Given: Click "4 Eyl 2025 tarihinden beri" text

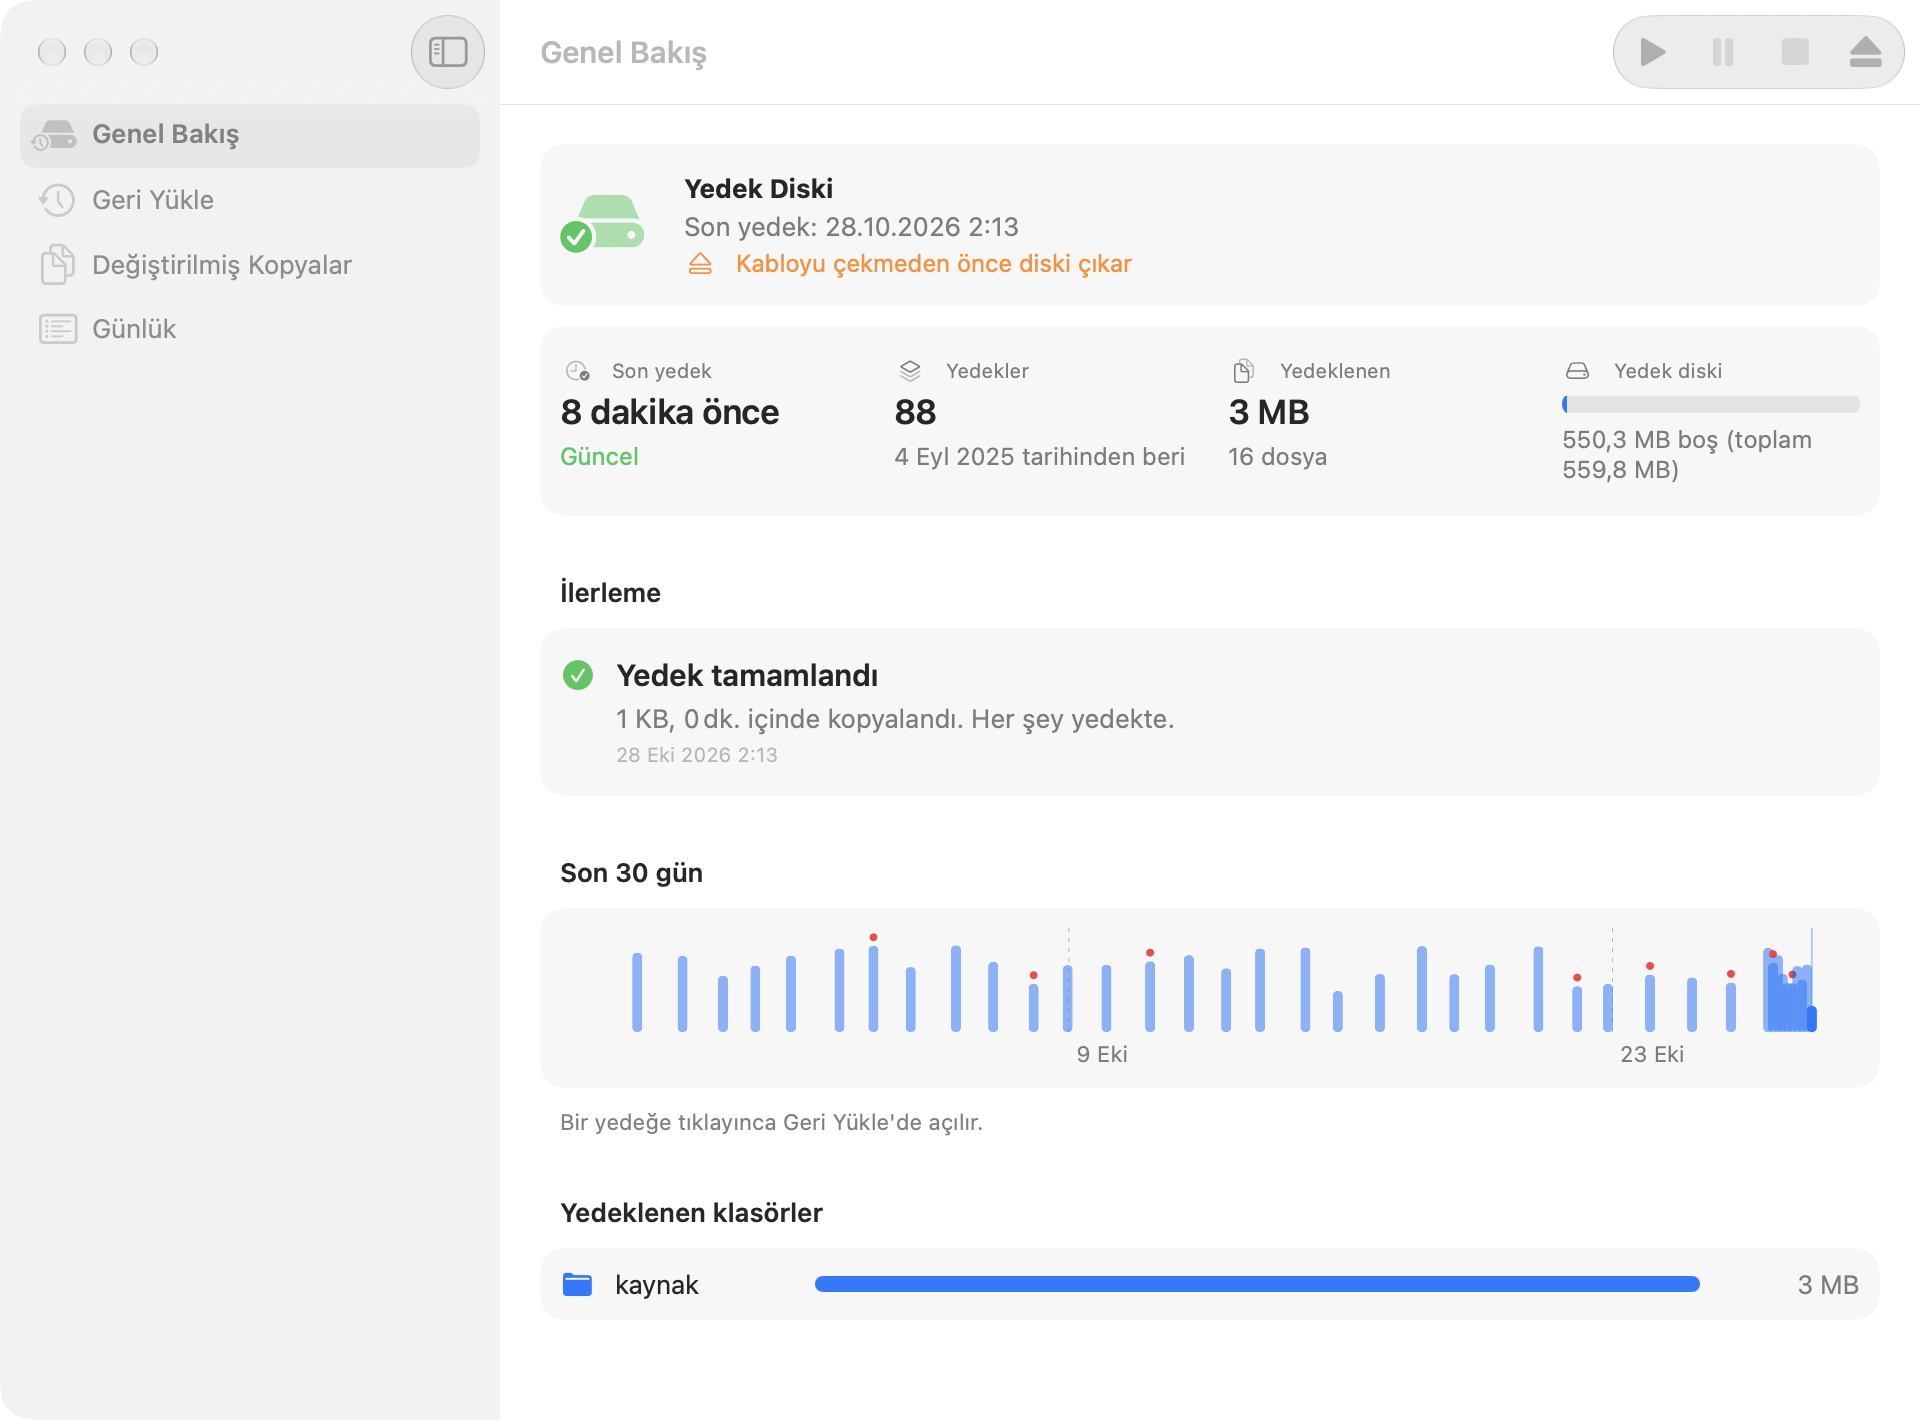Looking at the screenshot, I should (x=1039, y=457).
